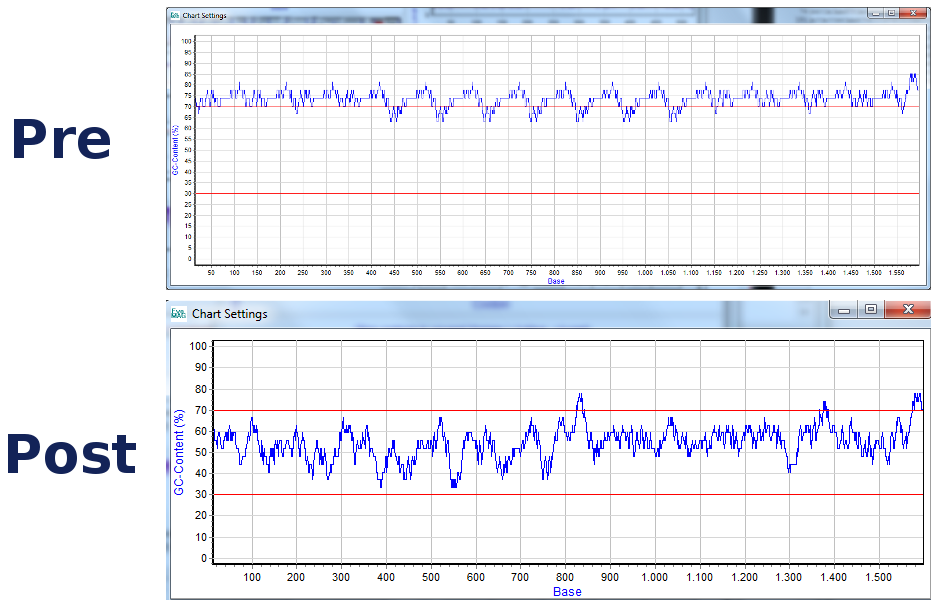The width and height of the screenshot is (941, 606).
Task: Minimize the Pre Chart Settings window
Action: point(875,14)
